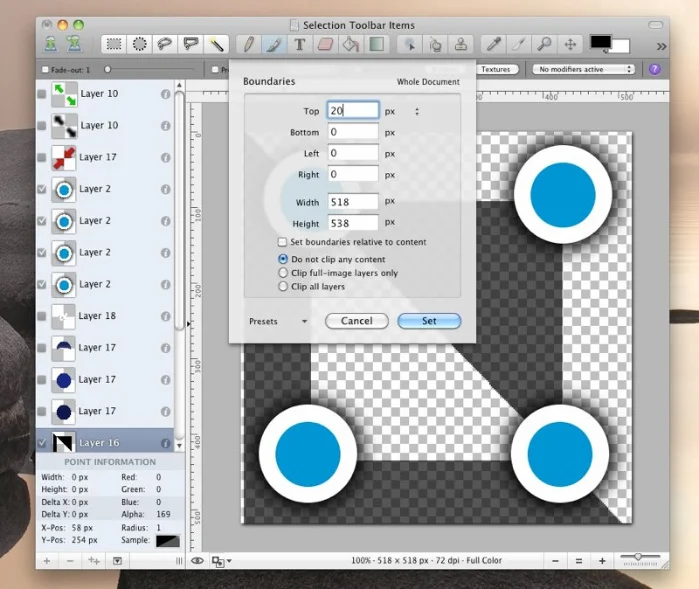Choose the Text tool in toolbar

click(300, 44)
